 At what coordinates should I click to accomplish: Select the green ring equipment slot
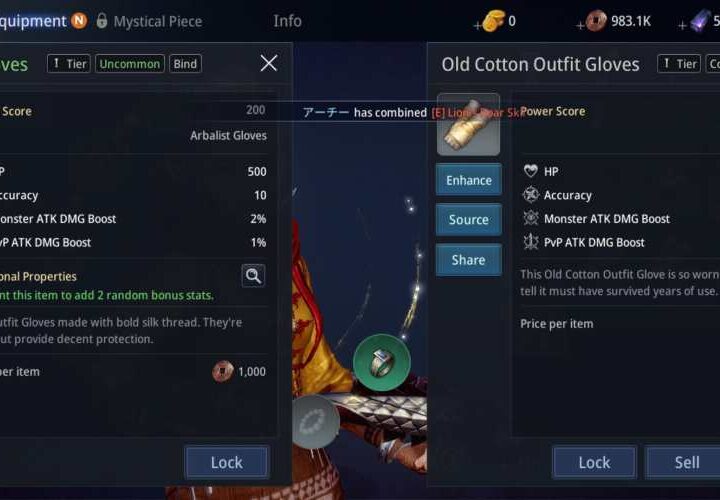click(382, 362)
